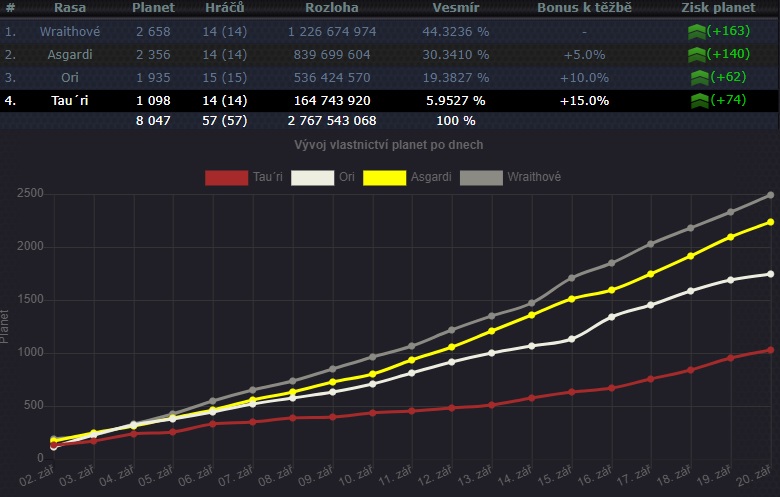Click the Ori race name in table
Image resolution: width=780 pixels, height=497 pixels.
coord(69,77)
